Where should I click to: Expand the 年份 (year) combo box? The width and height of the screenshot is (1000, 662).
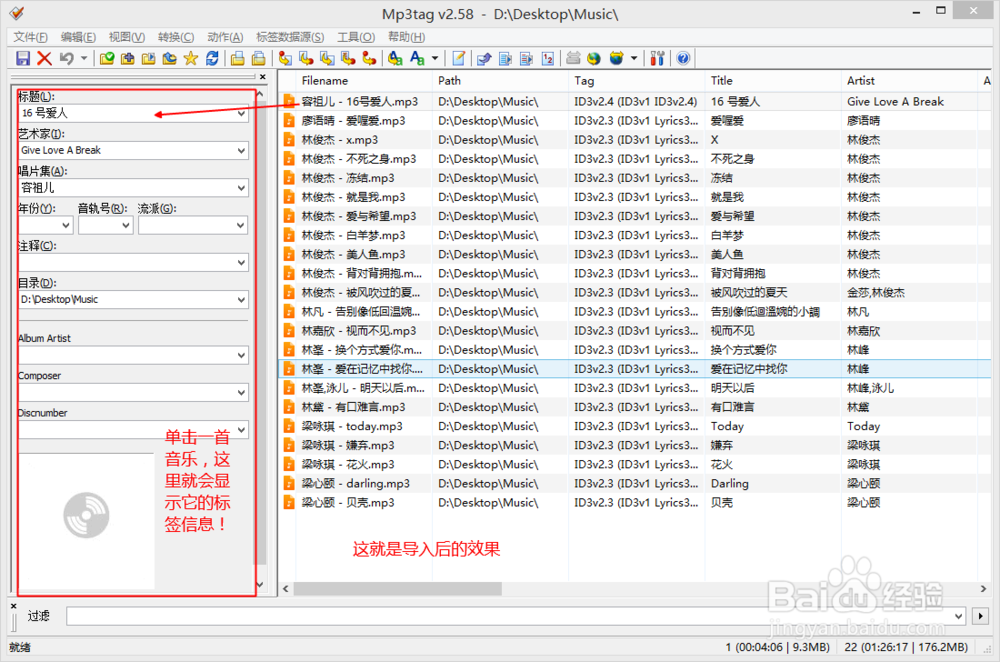click(x=66, y=225)
